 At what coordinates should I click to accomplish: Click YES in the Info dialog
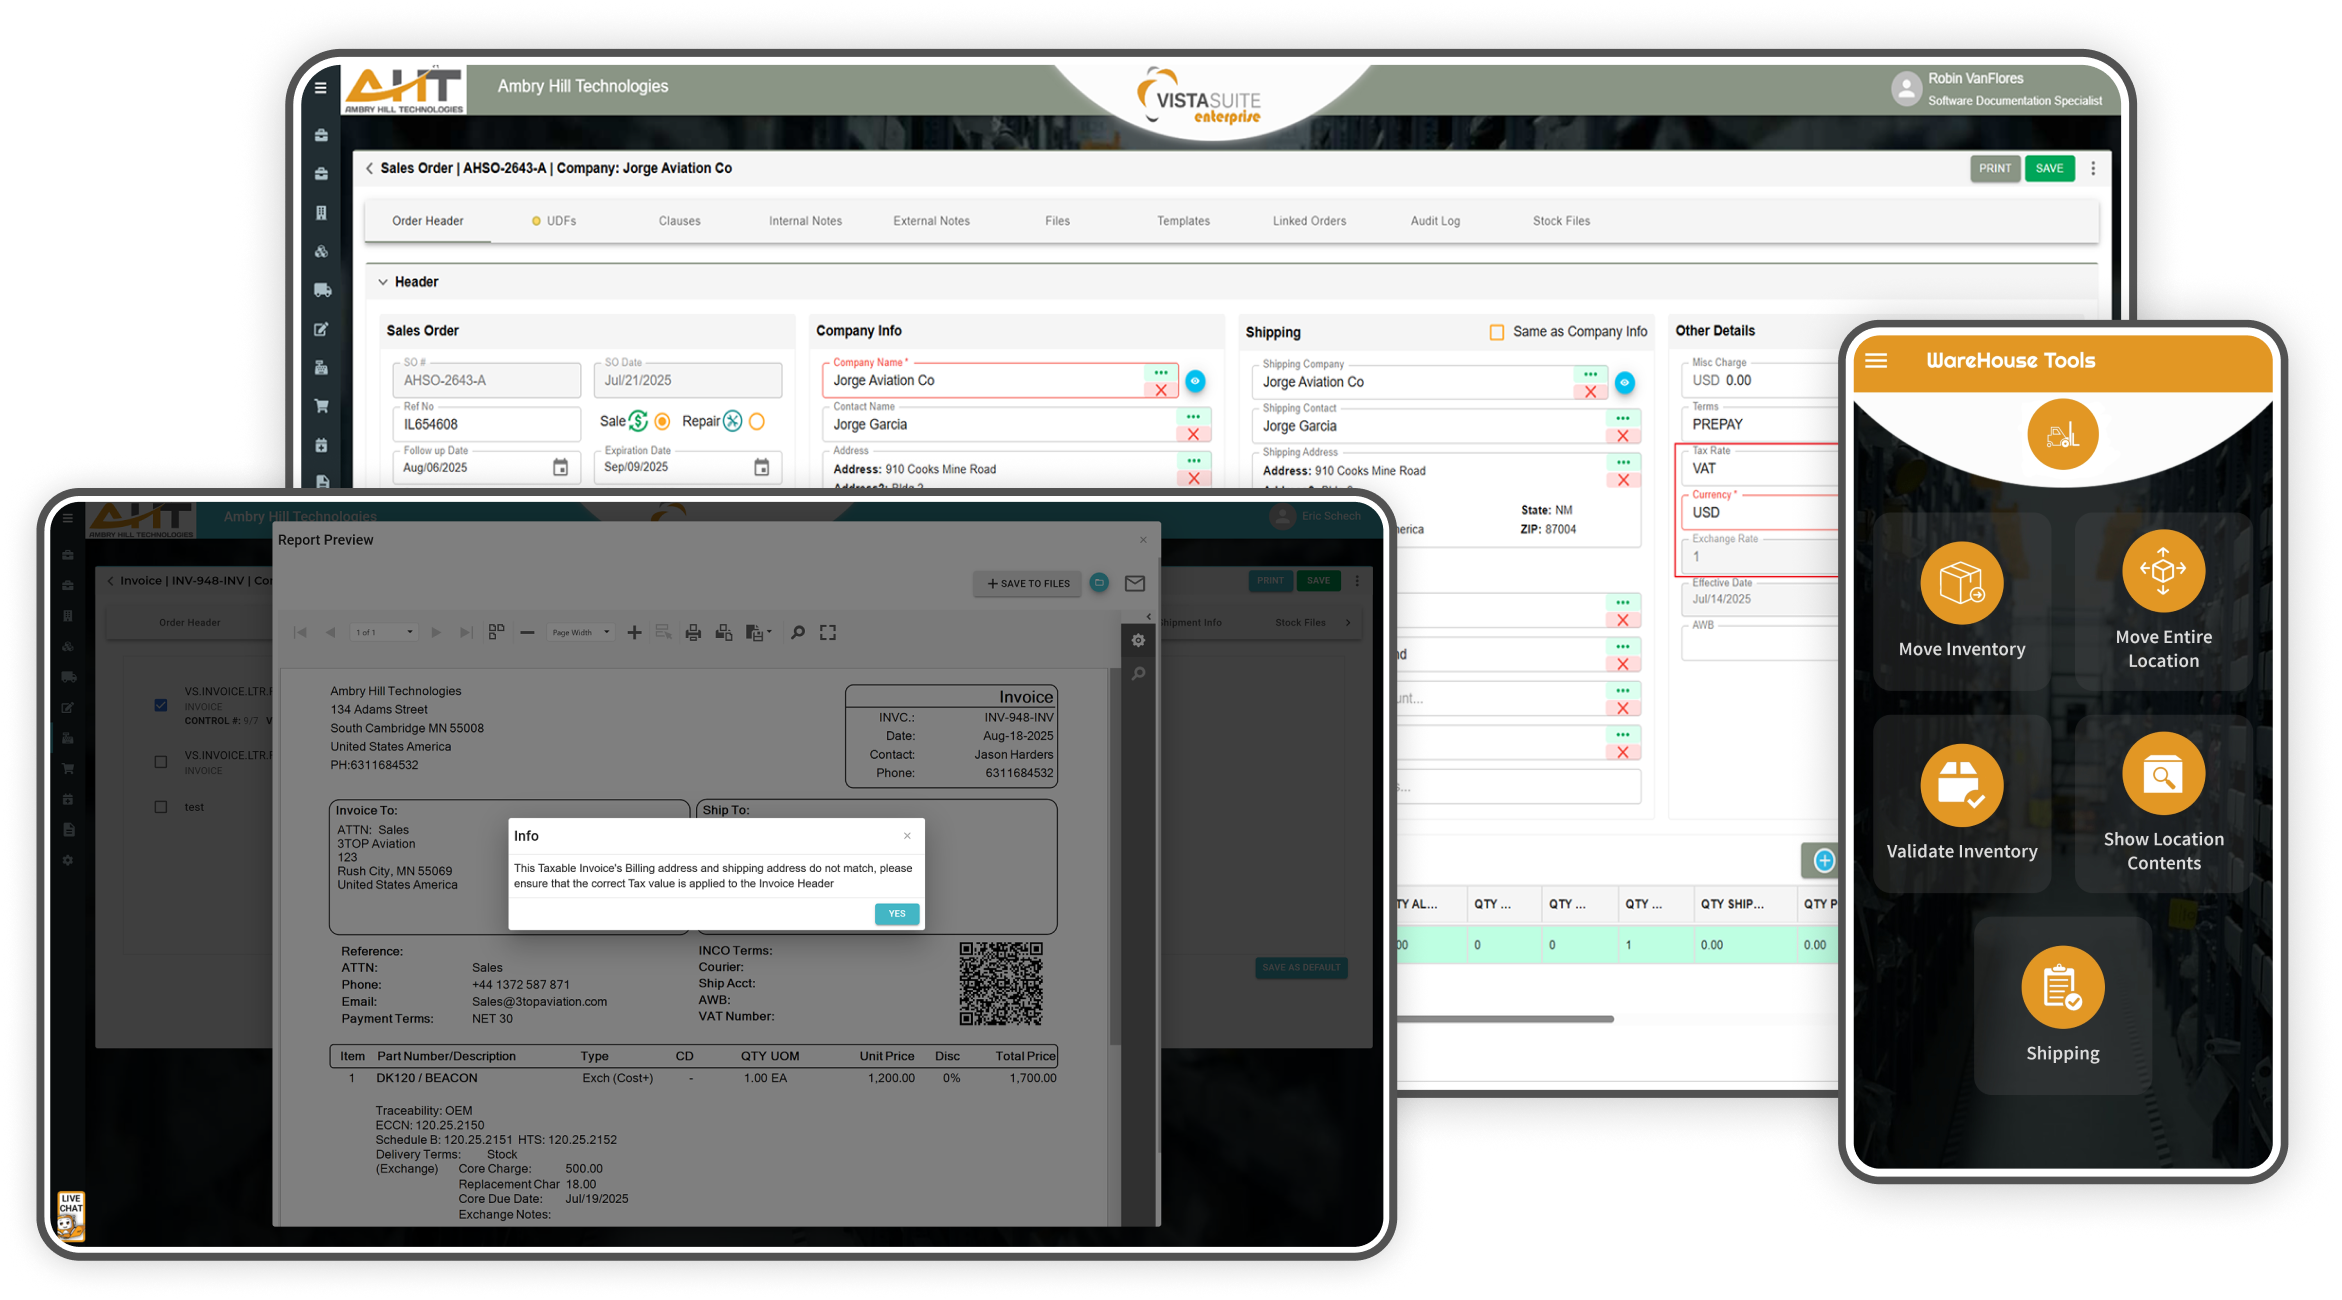(x=897, y=914)
